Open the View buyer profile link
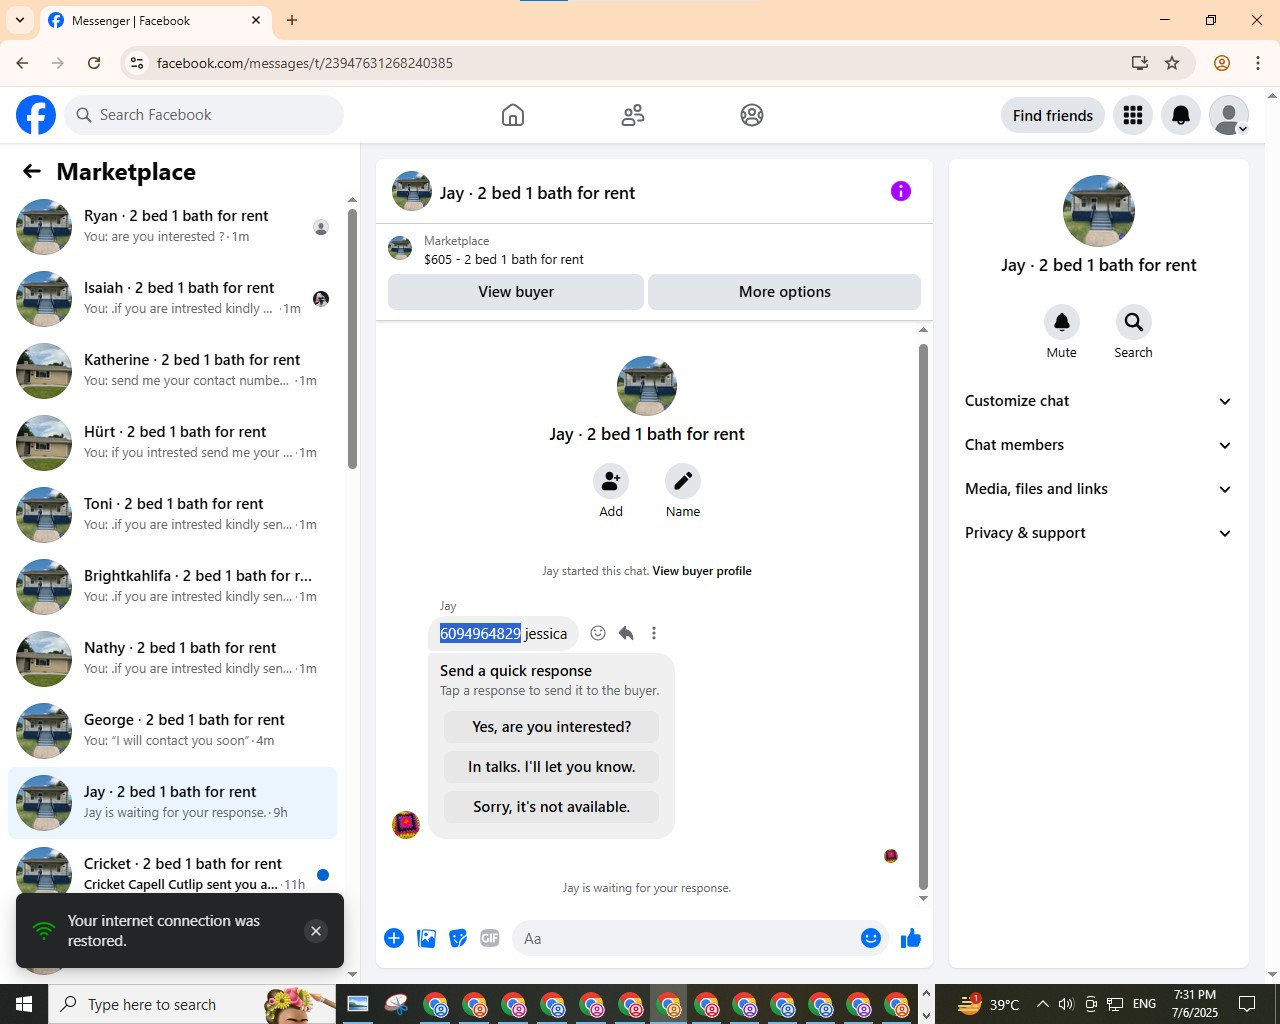The height and width of the screenshot is (1024, 1280). (x=702, y=571)
